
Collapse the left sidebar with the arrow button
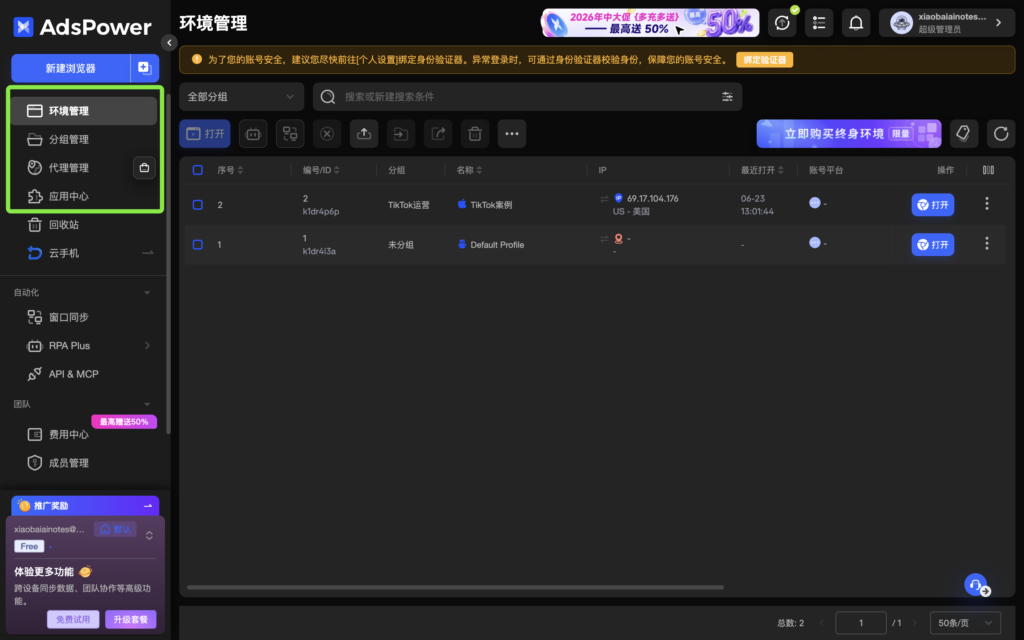click(169, 42)
